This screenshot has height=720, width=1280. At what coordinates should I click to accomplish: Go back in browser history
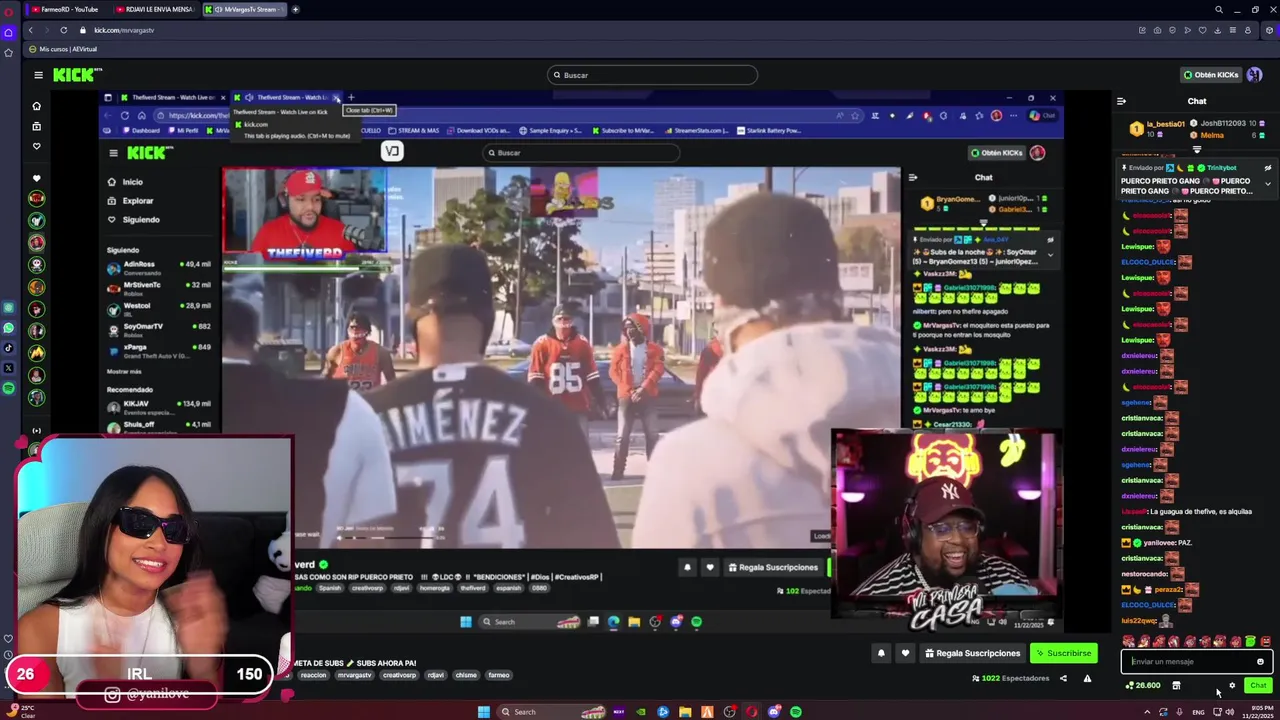[30, 30]
